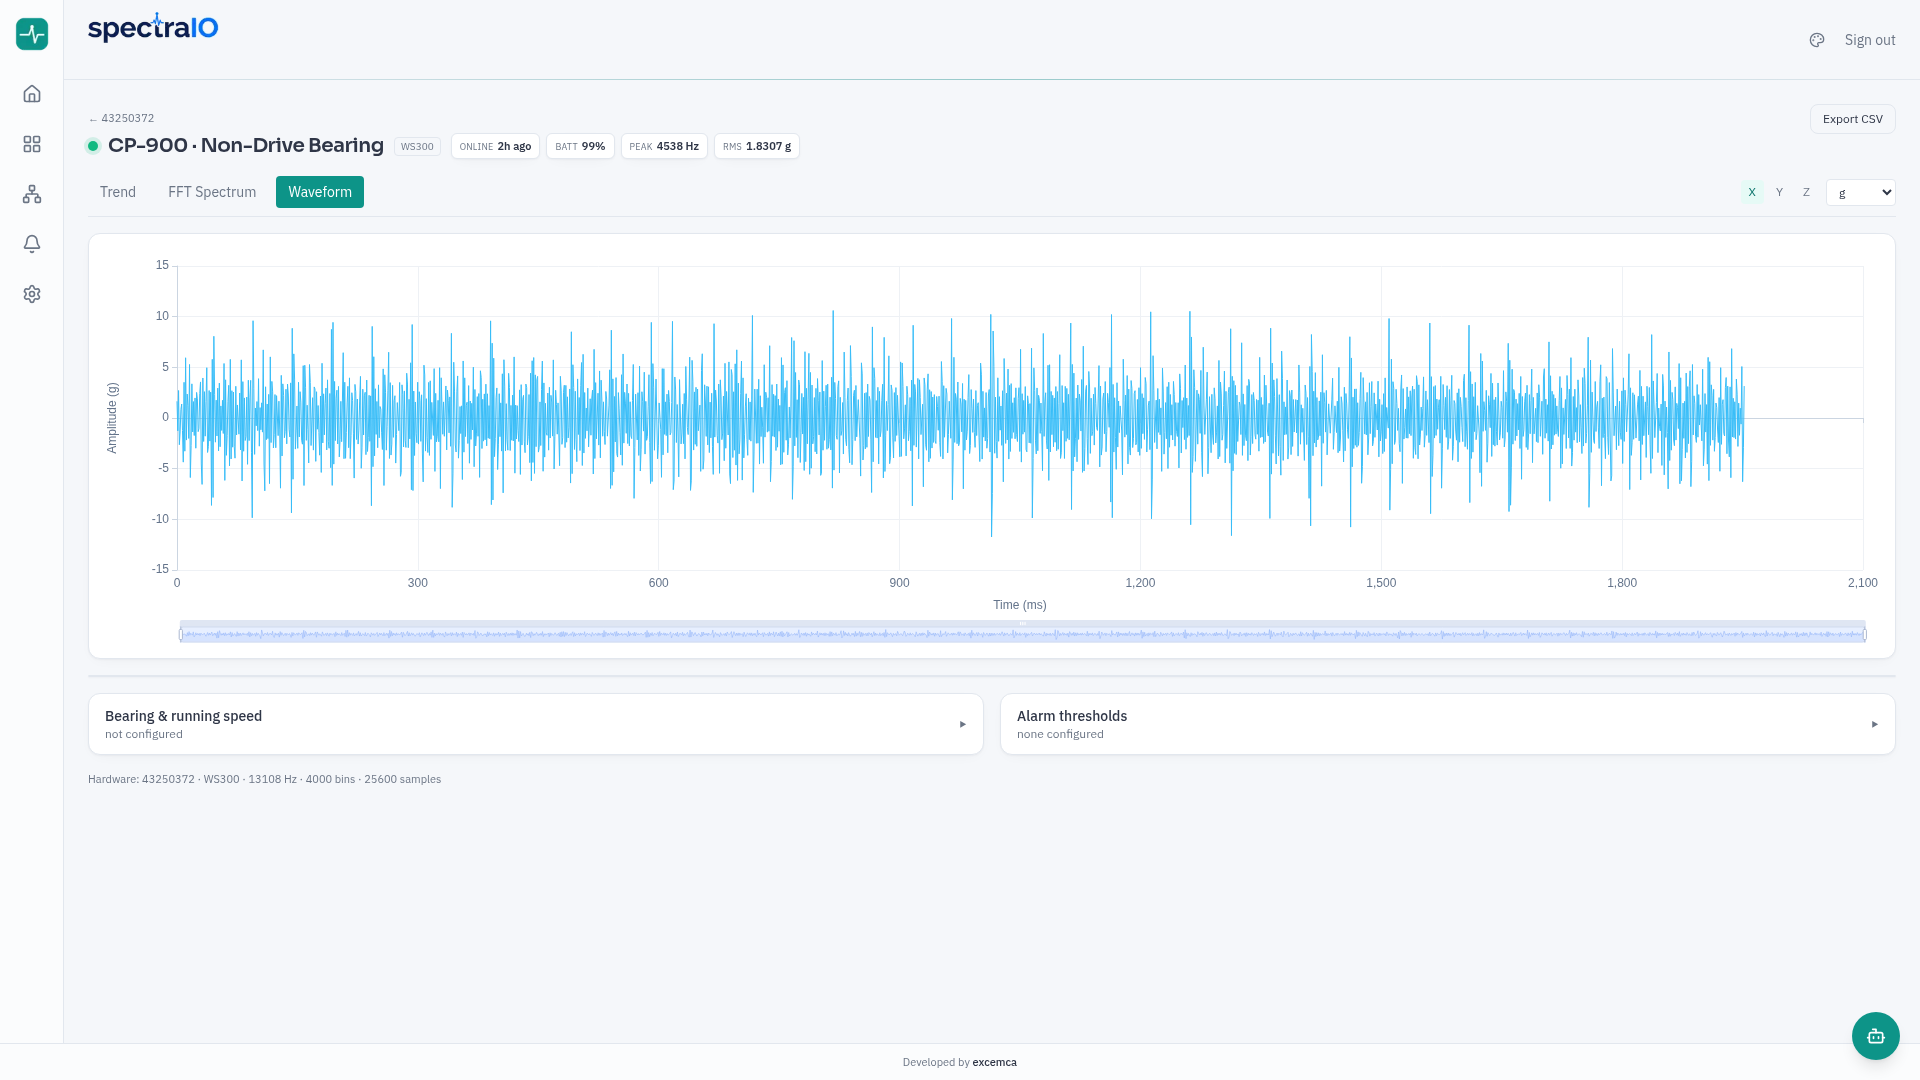Click the spectralO logo
Viewport: 1920px width, 1080px height.
153,28
